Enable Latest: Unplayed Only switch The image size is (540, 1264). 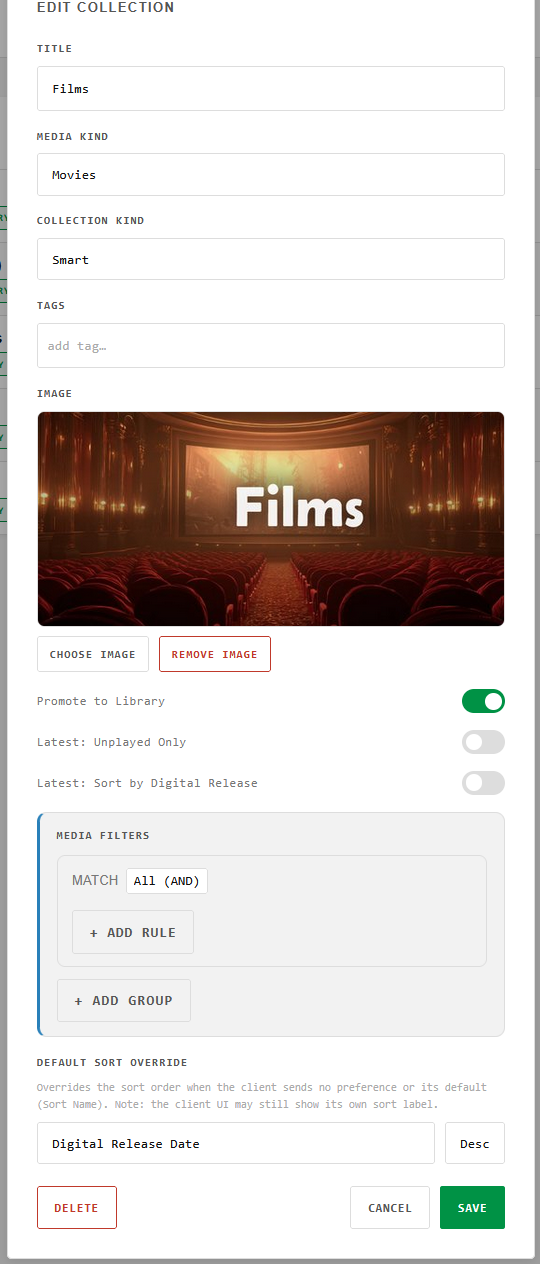click(x=483, y=742)
